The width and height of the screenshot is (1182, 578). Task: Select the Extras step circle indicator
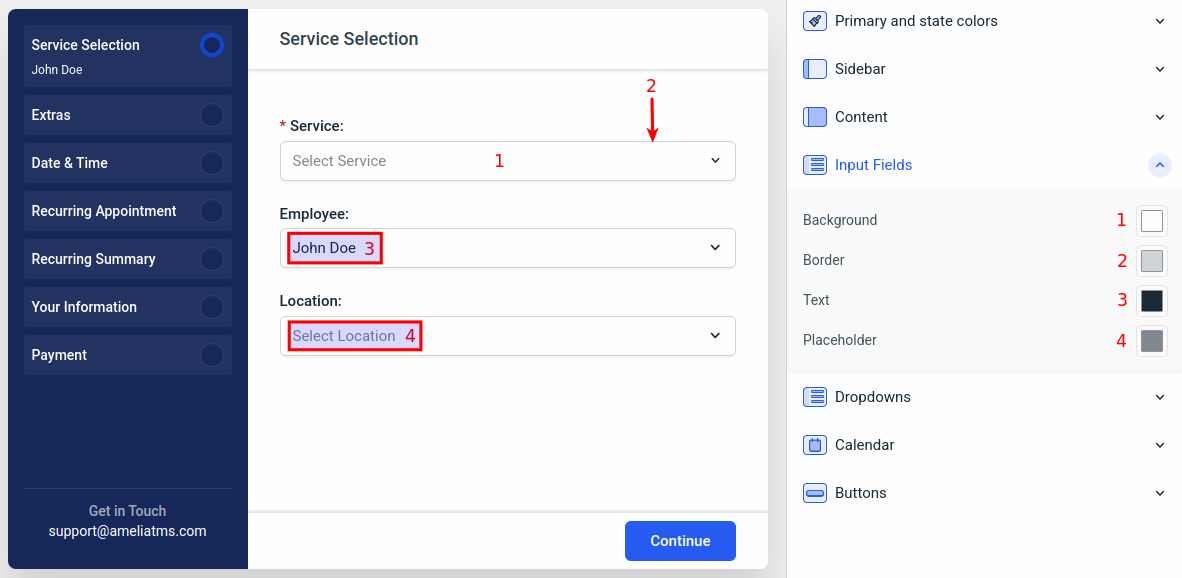coord(211,115)
